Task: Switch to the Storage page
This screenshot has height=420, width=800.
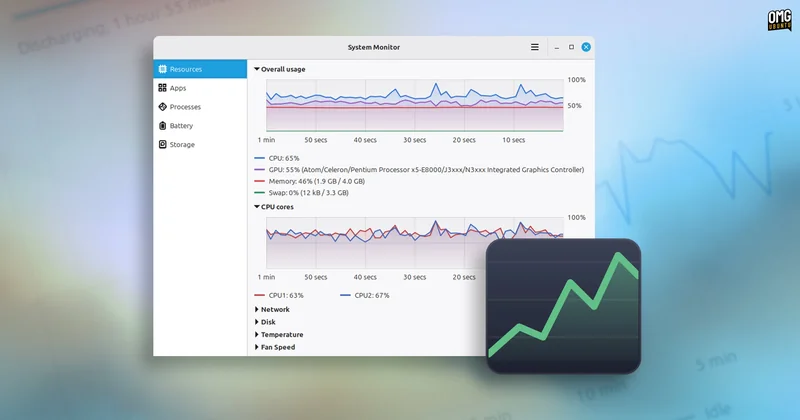Action: tap(200, 144)
